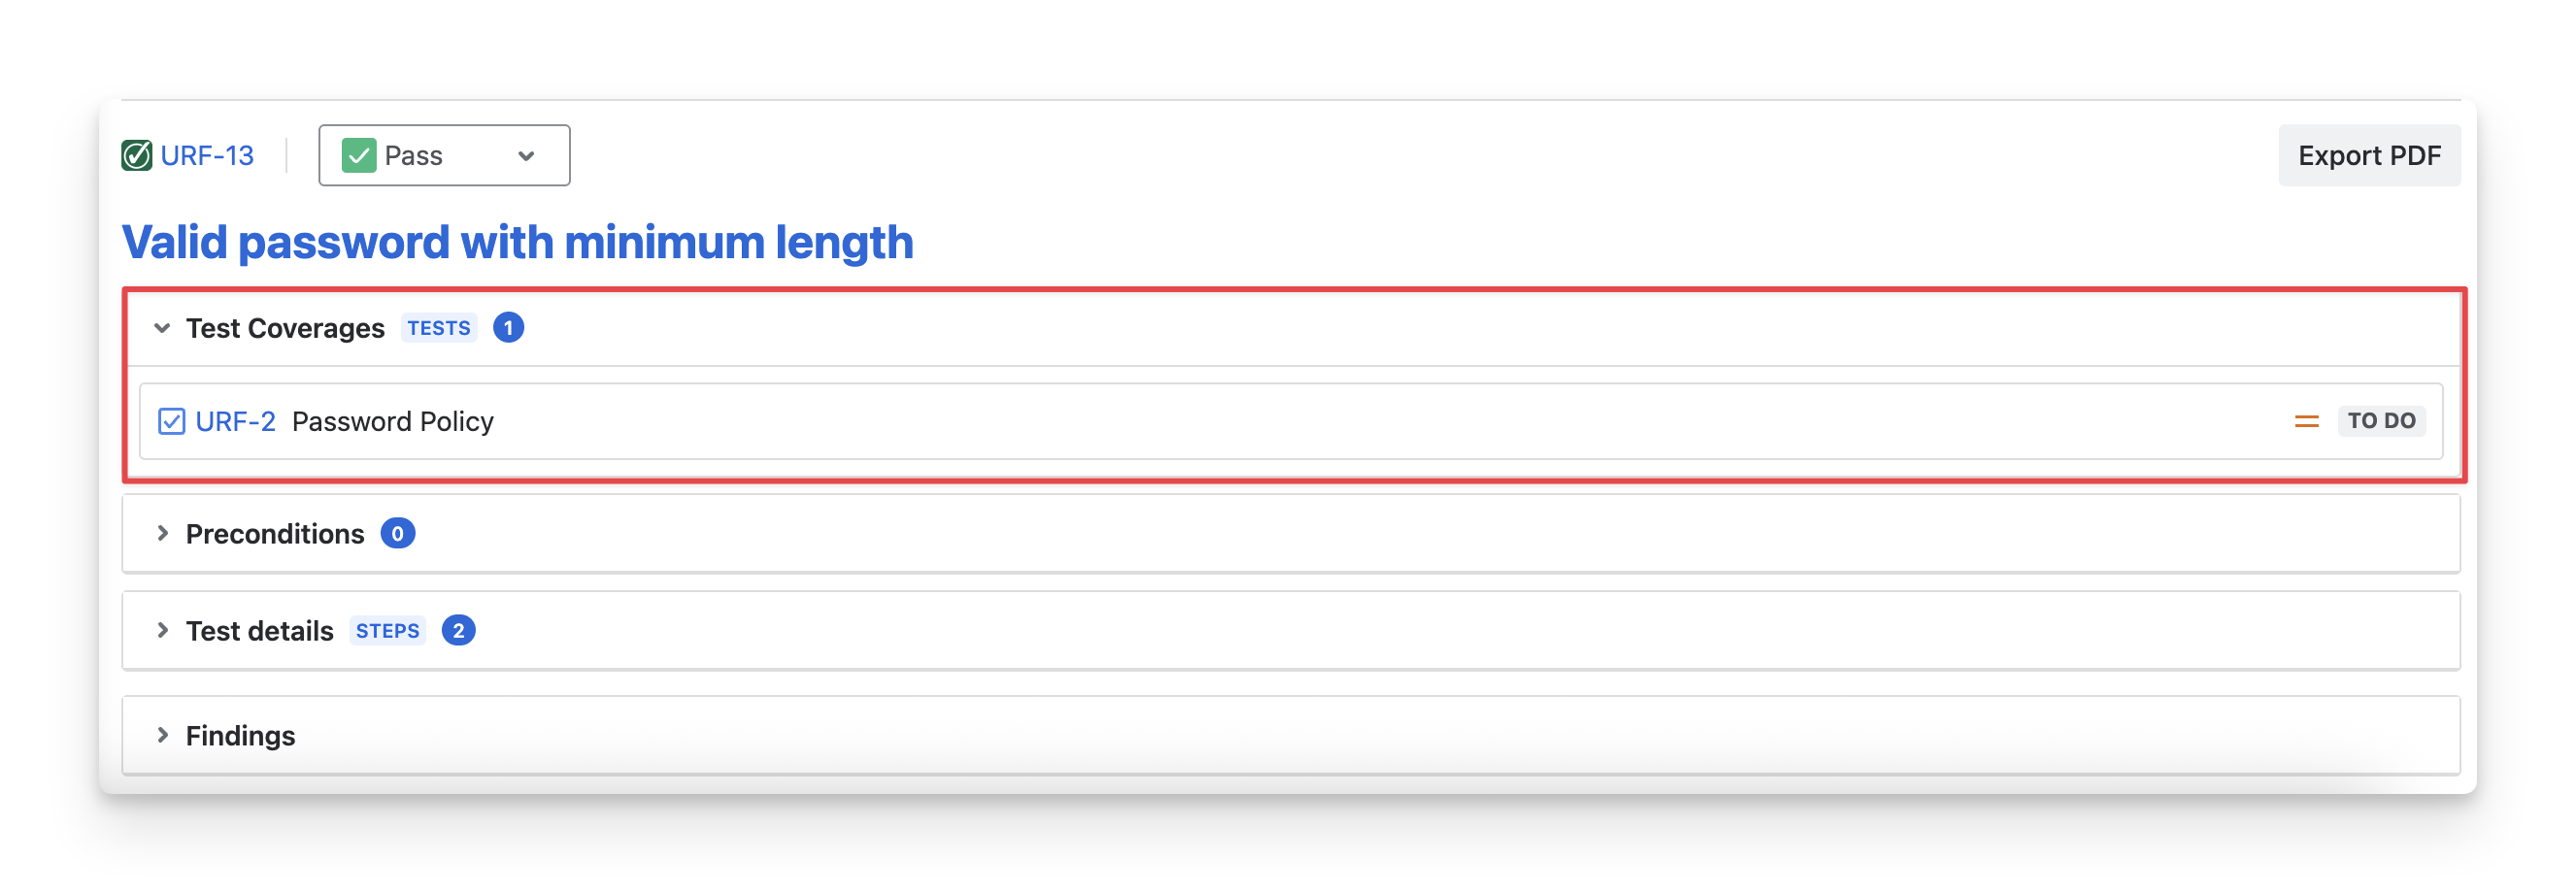This screenshot has width=2576, height=893.
Task: Click the Valid password with minimum length title
Action: tap(517, 243)
